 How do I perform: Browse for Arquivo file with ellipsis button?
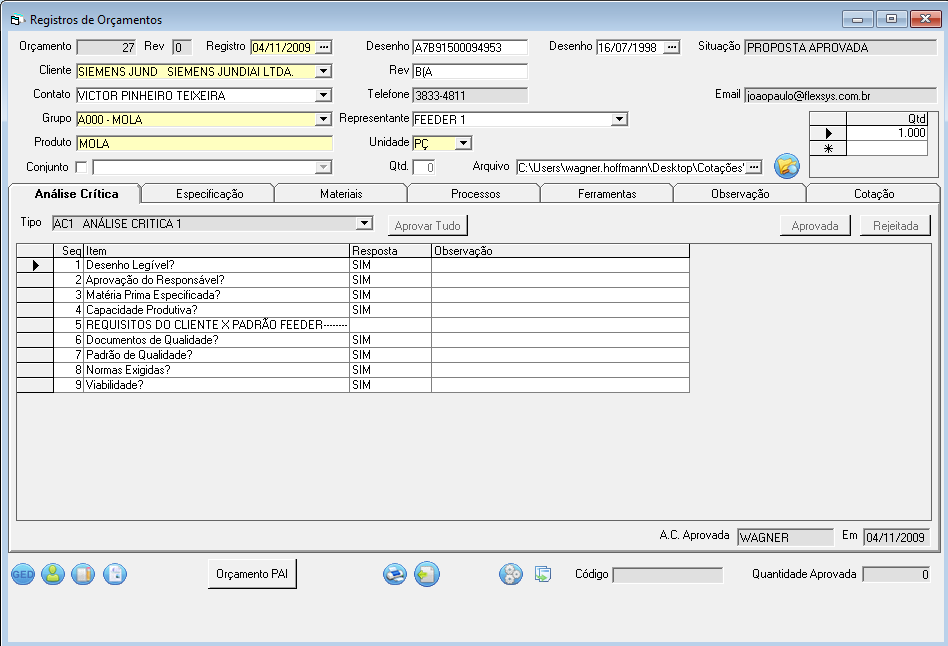click(x=754, y=168)
